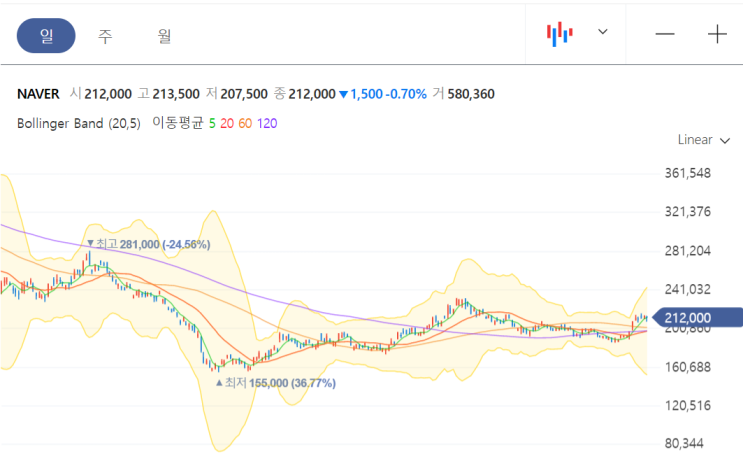Click the Linear scale chevron arrow
The height and width of the screenshot is (461, 743).
pos(725,141)
